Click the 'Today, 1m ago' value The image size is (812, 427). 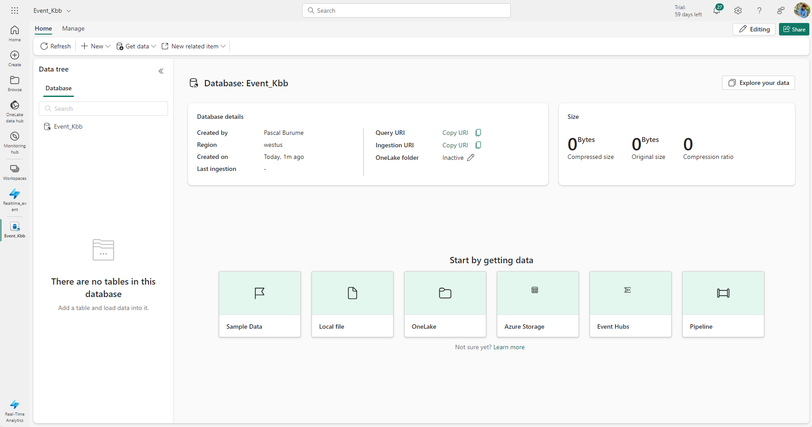pyautogui.click(x=284, y=157)
